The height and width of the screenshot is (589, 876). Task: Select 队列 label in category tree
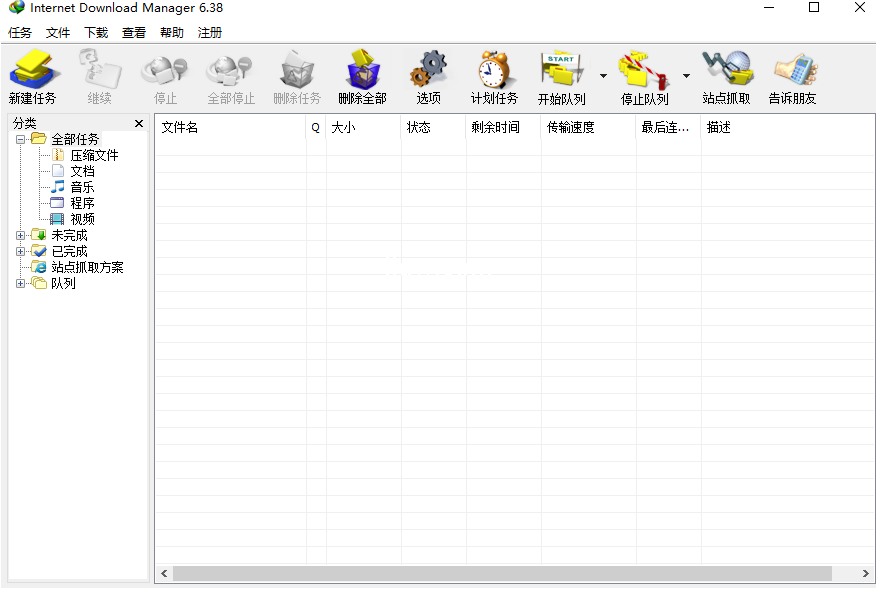(x=64, y=283)
